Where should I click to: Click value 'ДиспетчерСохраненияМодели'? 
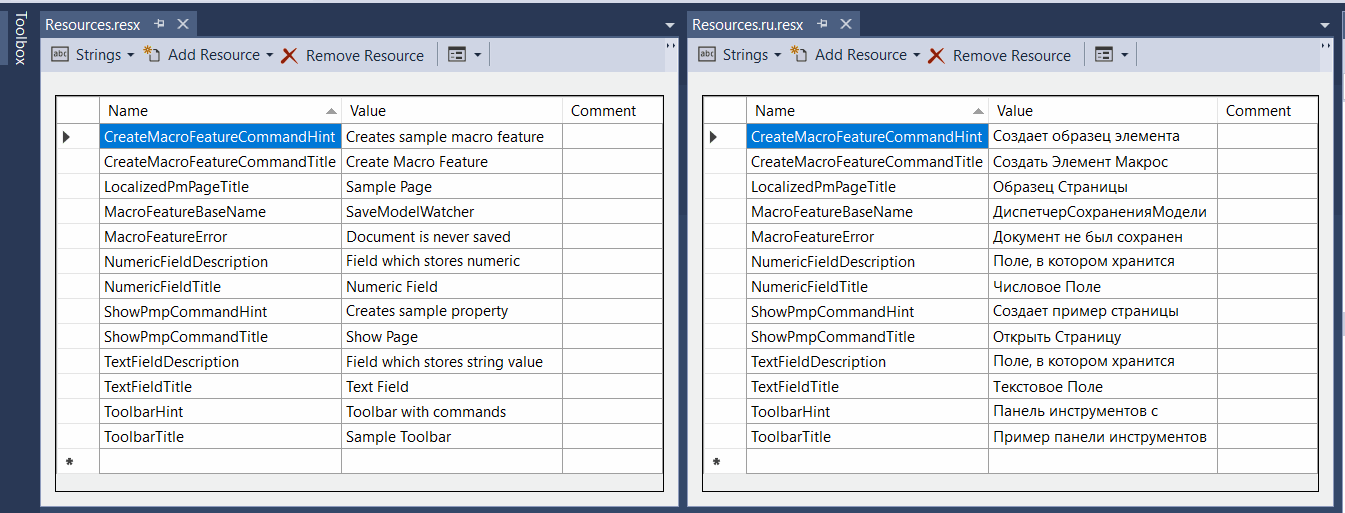1102,211
